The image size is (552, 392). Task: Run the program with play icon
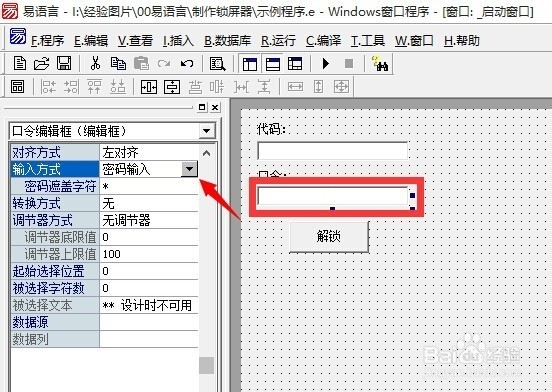(x=326, y=64)
